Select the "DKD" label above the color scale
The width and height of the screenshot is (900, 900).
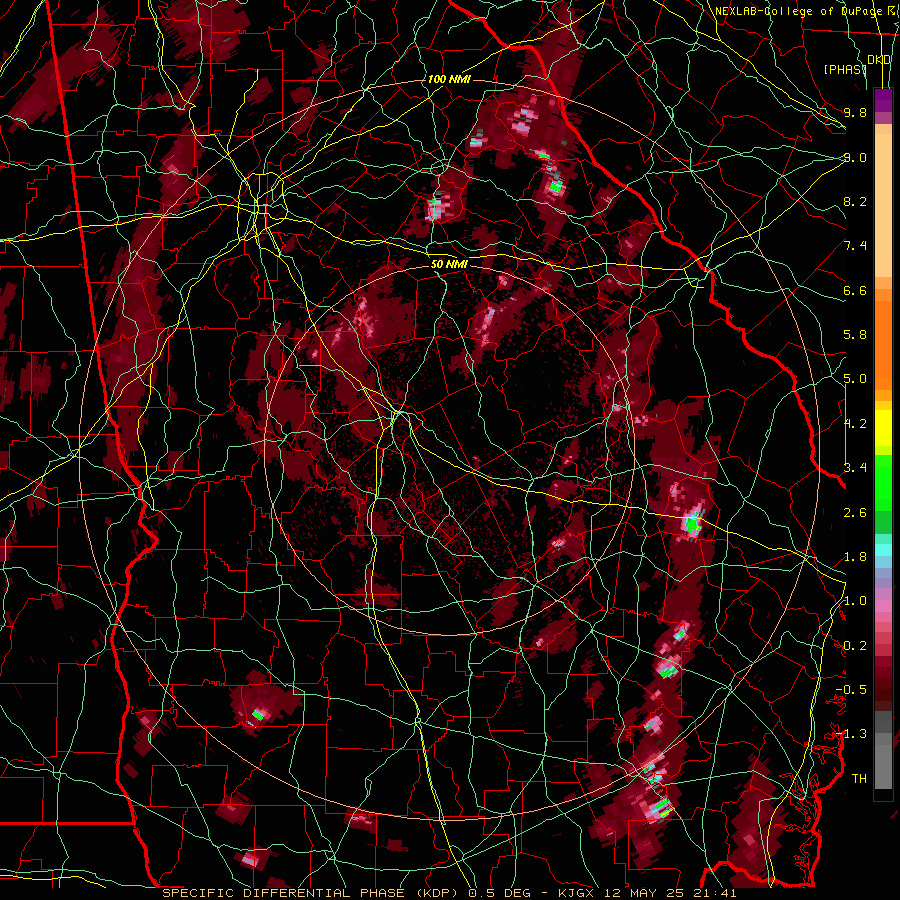(x=878, y=60)
